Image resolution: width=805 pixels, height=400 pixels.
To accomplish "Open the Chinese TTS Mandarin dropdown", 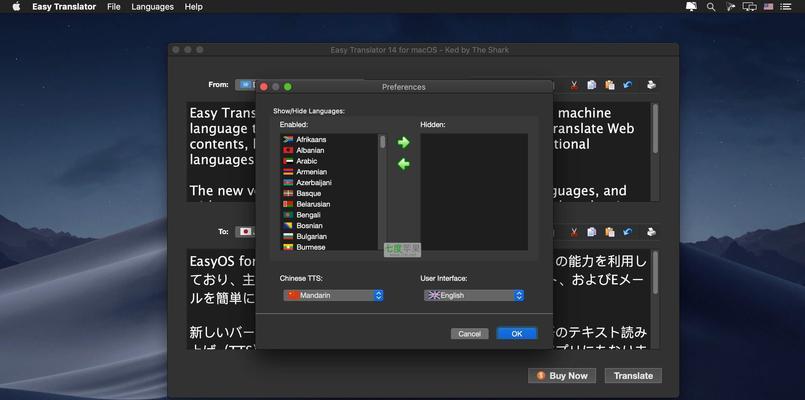I will [x=333, y=296].
